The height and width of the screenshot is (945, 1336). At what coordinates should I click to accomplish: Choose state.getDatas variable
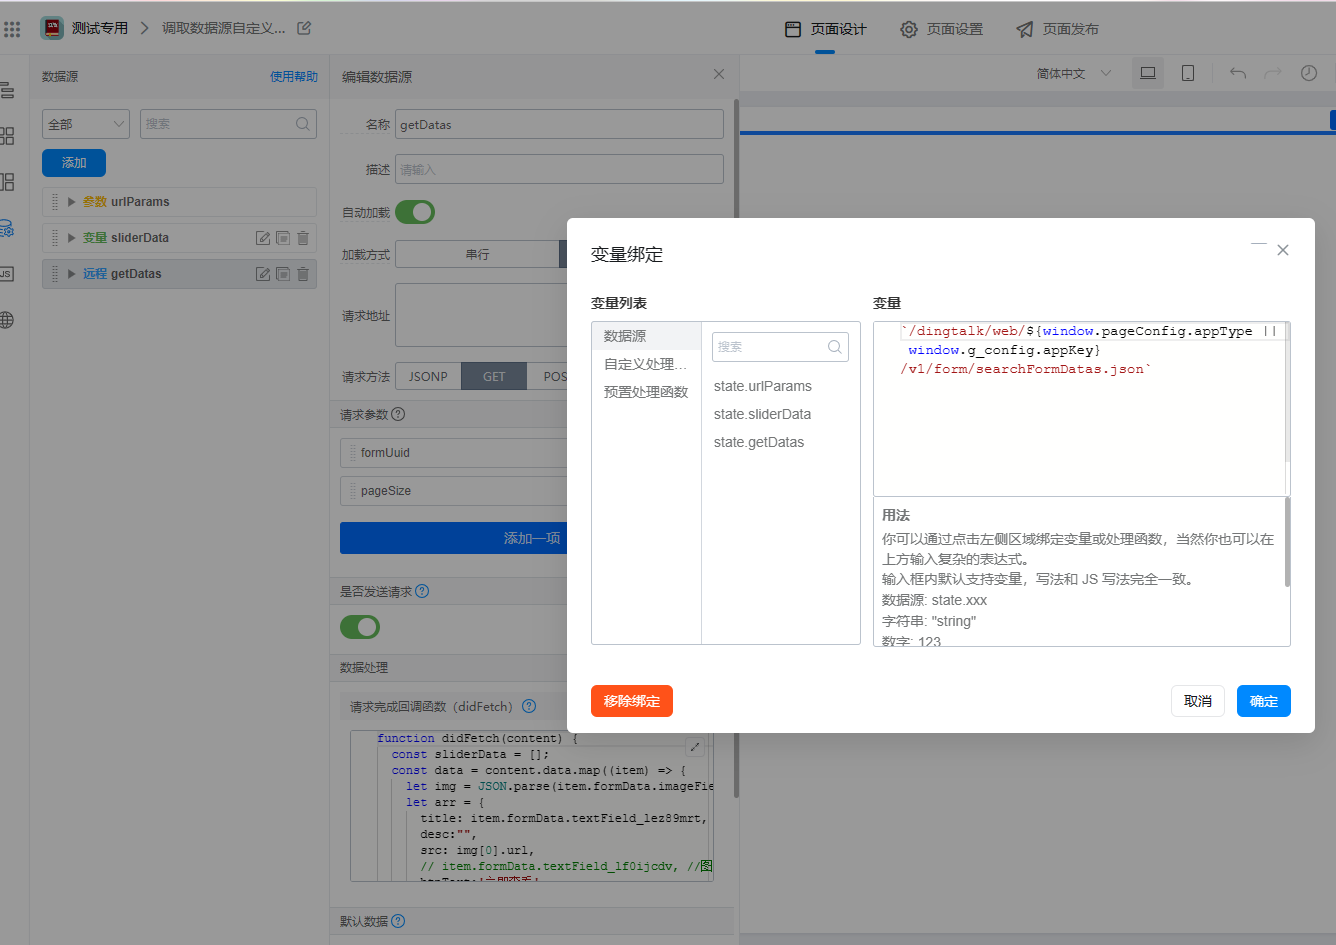click(759, 442)
